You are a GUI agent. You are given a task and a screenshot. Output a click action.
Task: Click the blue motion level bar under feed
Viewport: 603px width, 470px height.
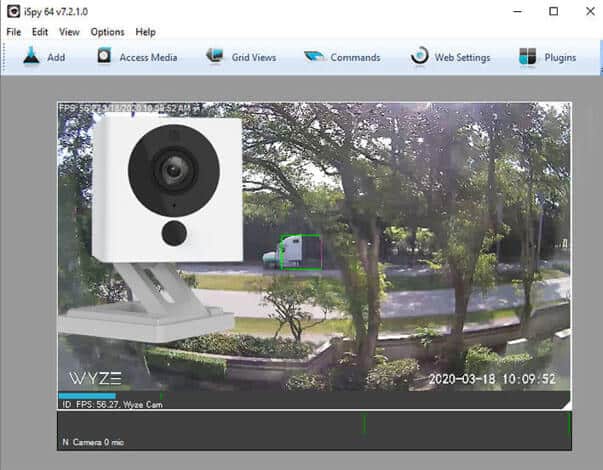pos(87,396)
